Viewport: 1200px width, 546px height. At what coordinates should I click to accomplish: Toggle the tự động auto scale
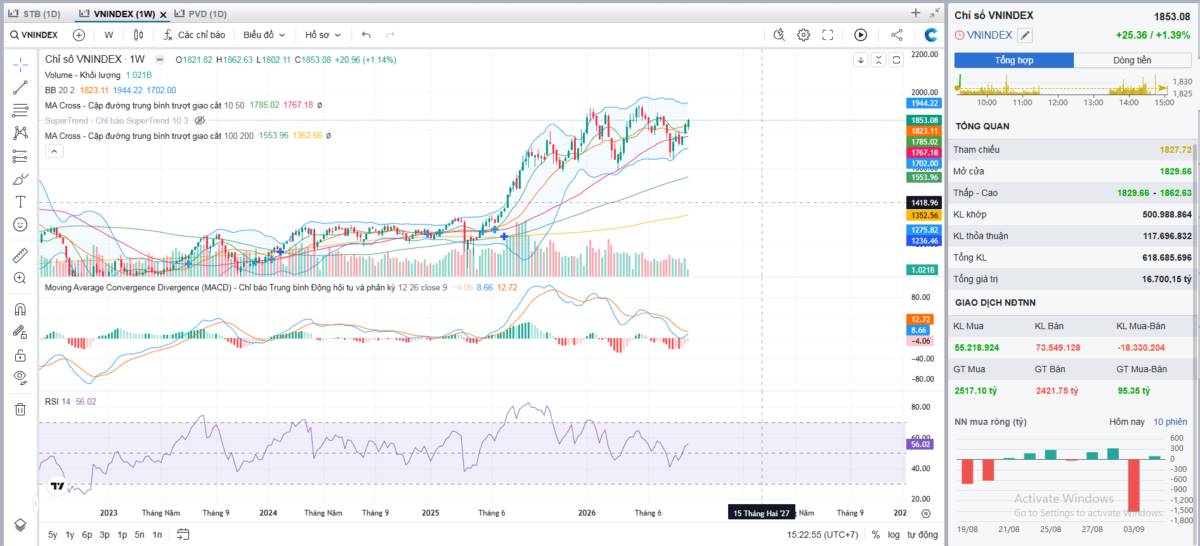923,534
